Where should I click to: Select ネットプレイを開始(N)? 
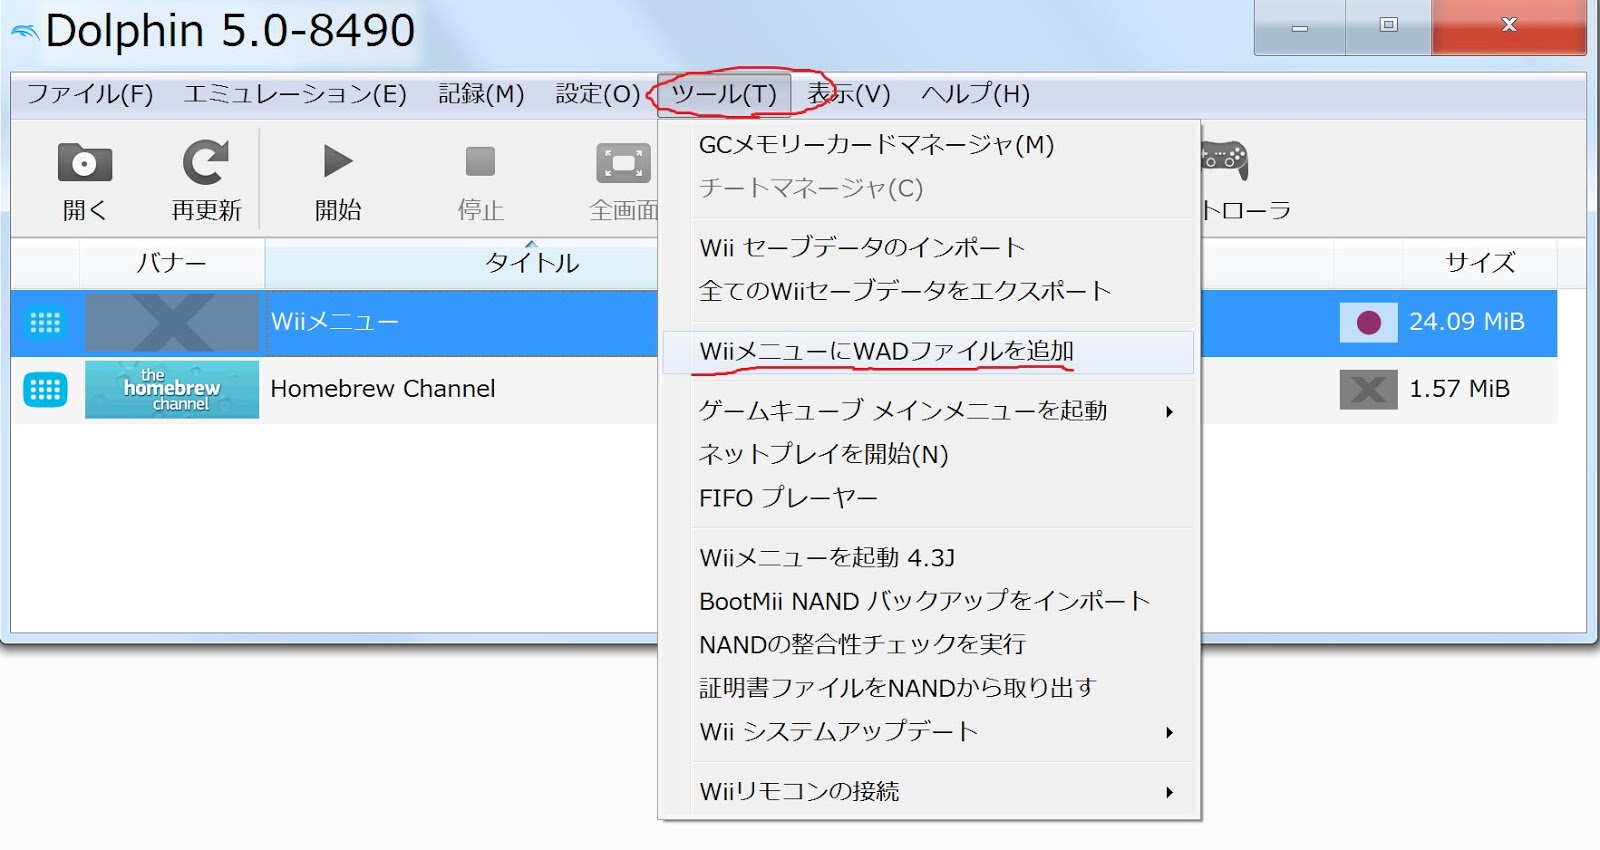(930, 454)
